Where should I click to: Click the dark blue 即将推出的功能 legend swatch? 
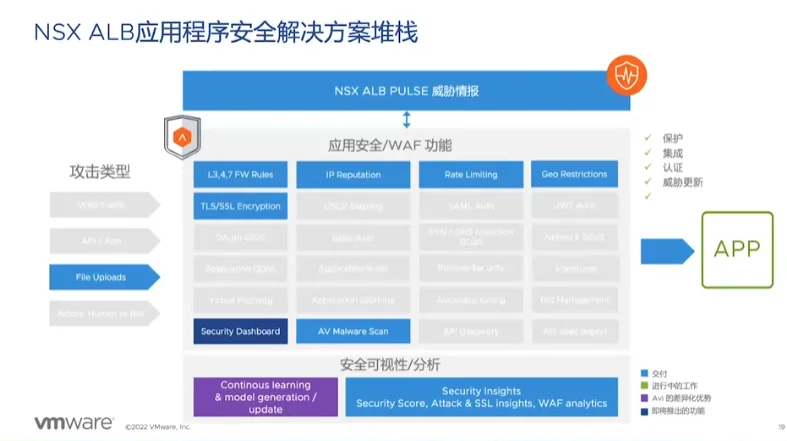(644, 411)
